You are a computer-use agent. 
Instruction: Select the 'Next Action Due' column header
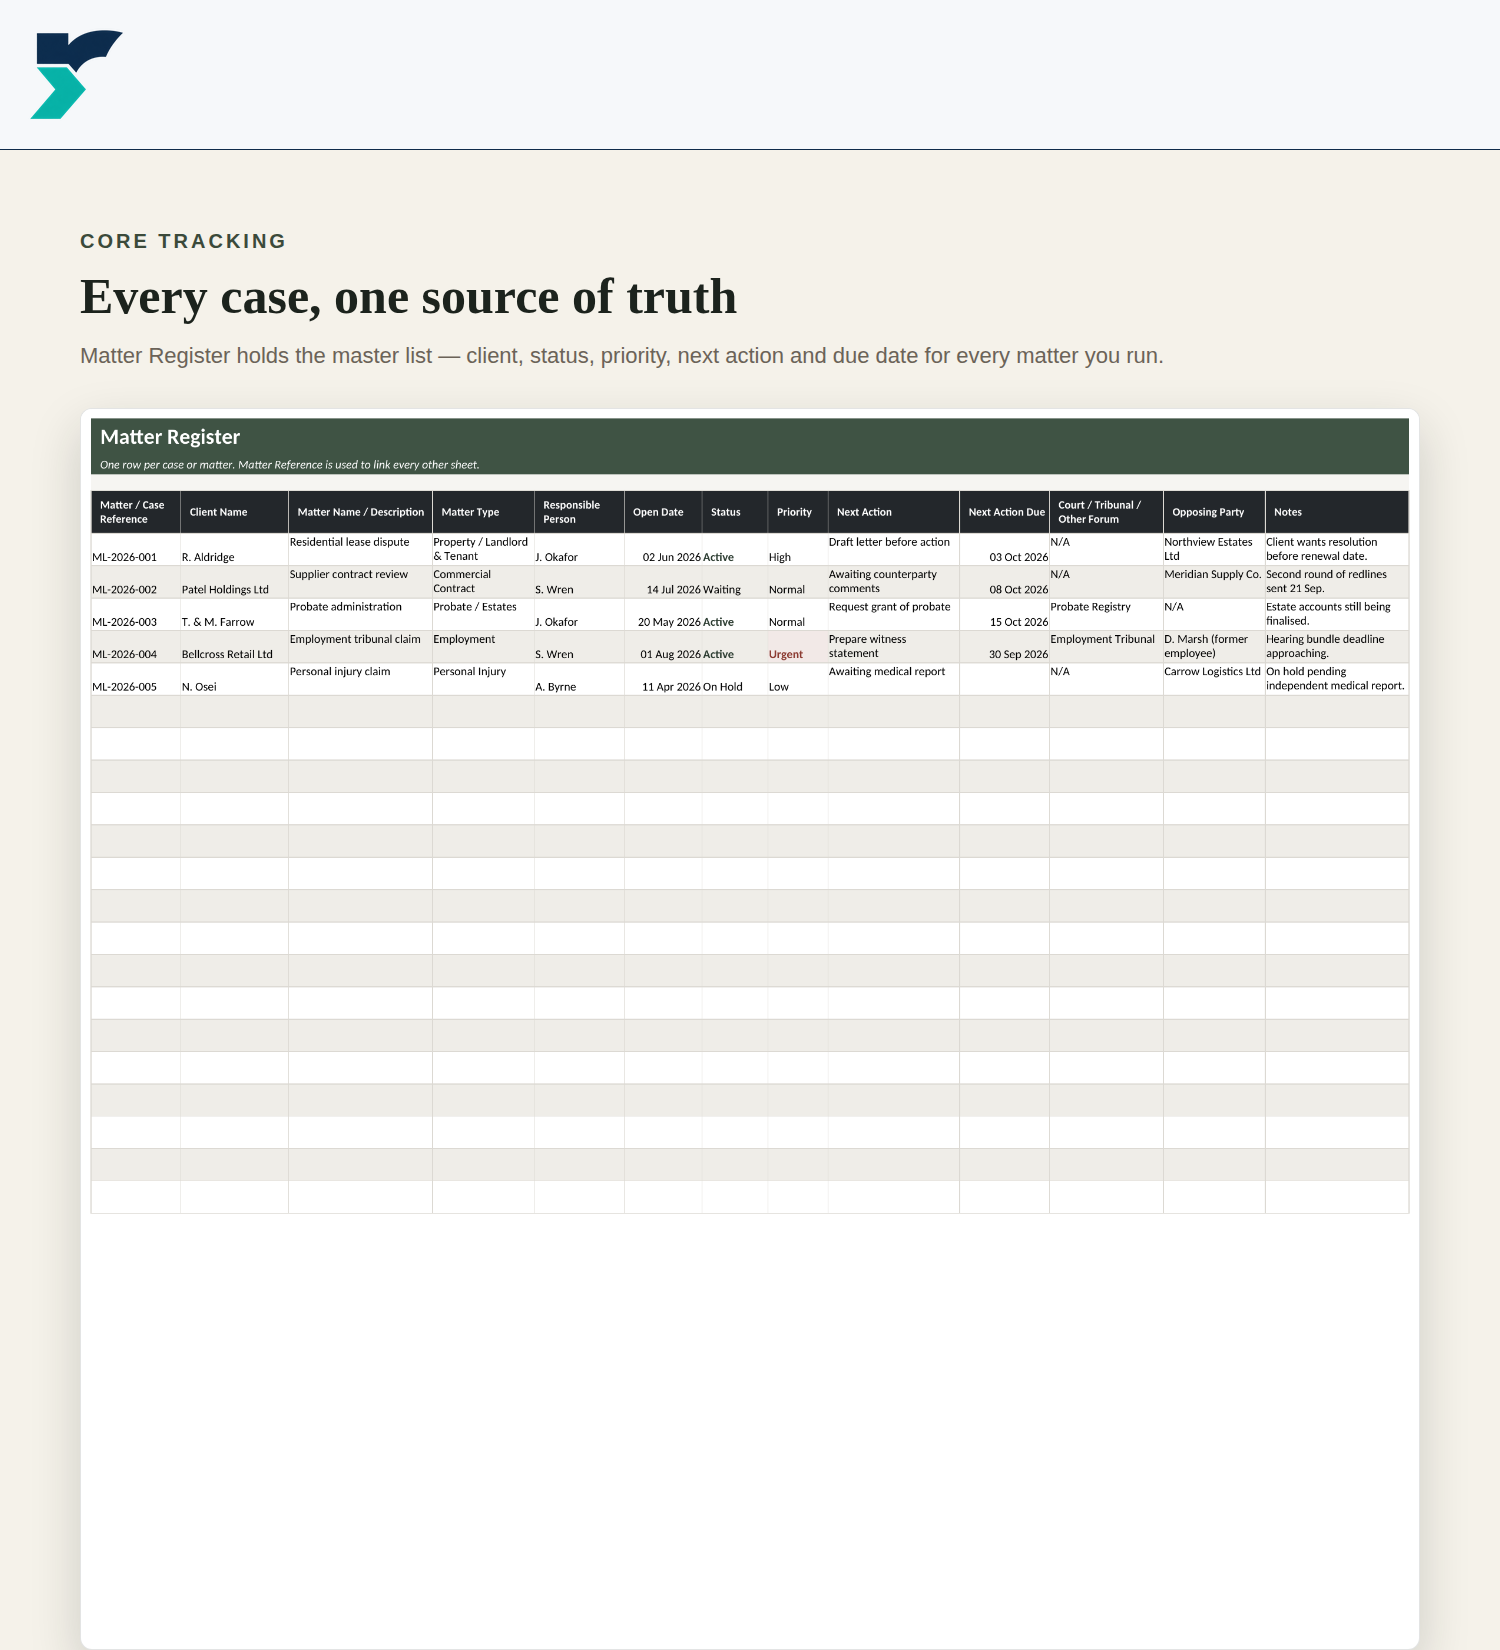click(1005, 512)
